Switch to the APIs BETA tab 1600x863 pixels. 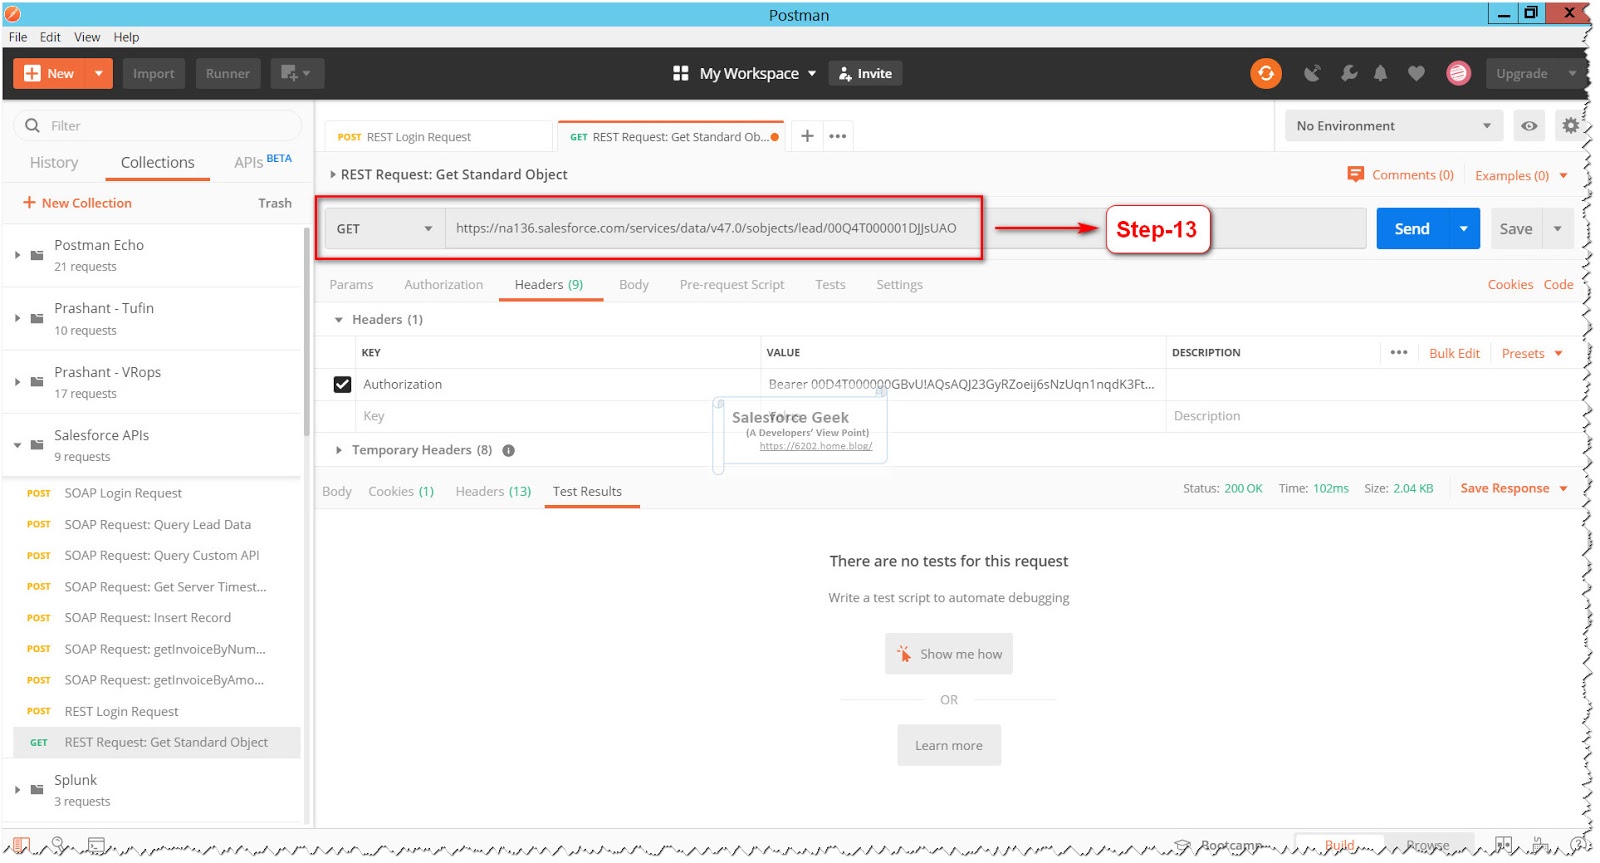pyautogui.click(x=263, y=161)
